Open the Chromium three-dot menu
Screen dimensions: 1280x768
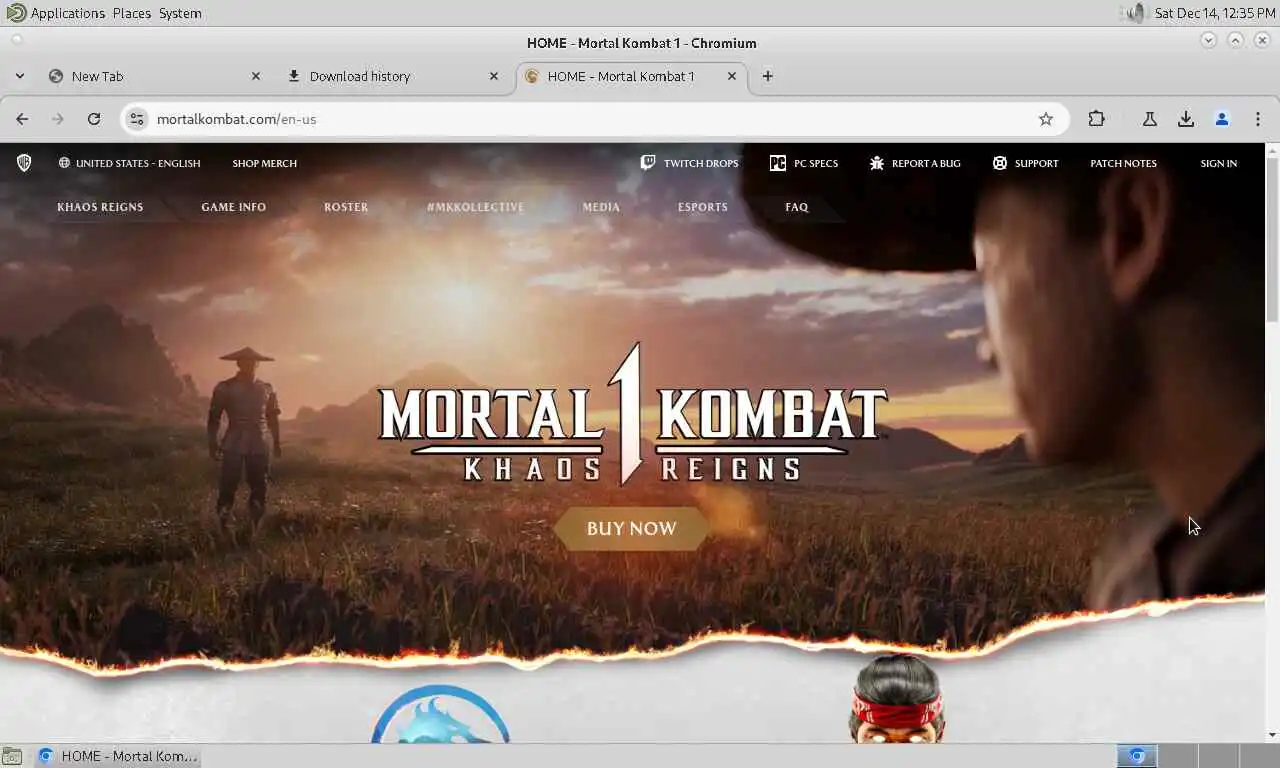[x=1258, y=119]
